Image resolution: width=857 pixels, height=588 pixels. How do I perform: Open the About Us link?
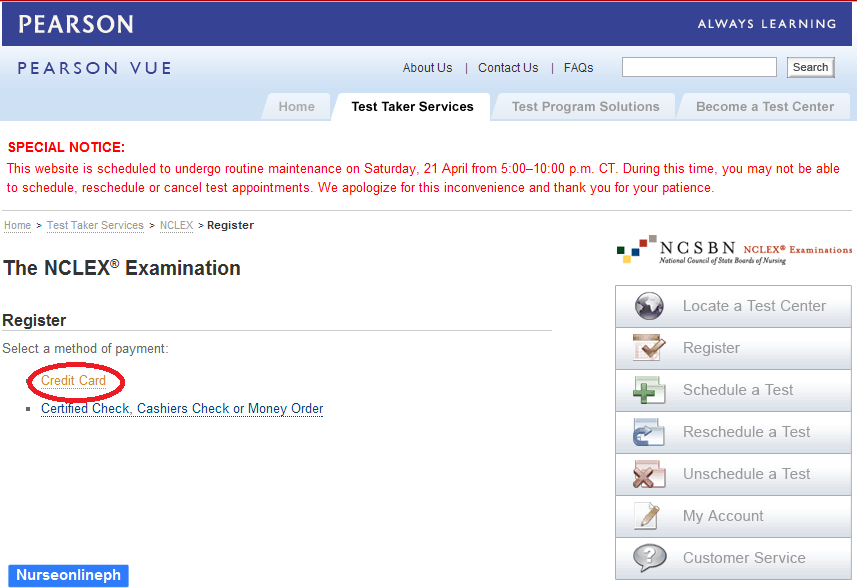[427, 68]
